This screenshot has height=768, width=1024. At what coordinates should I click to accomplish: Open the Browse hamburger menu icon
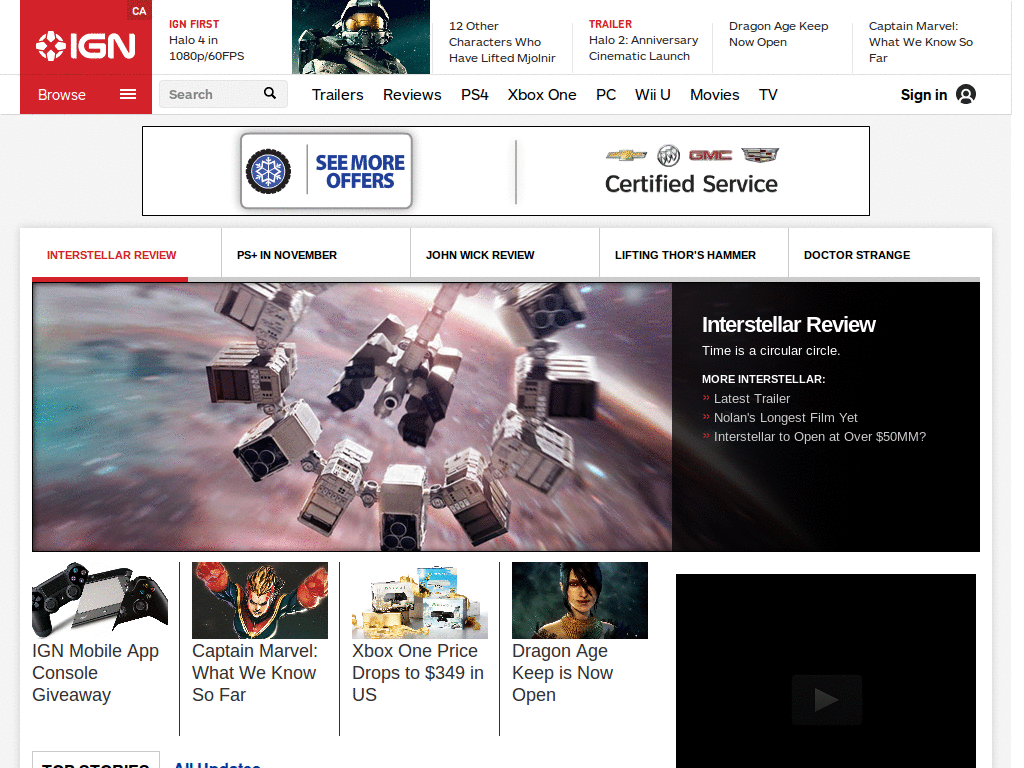(128, 95)
